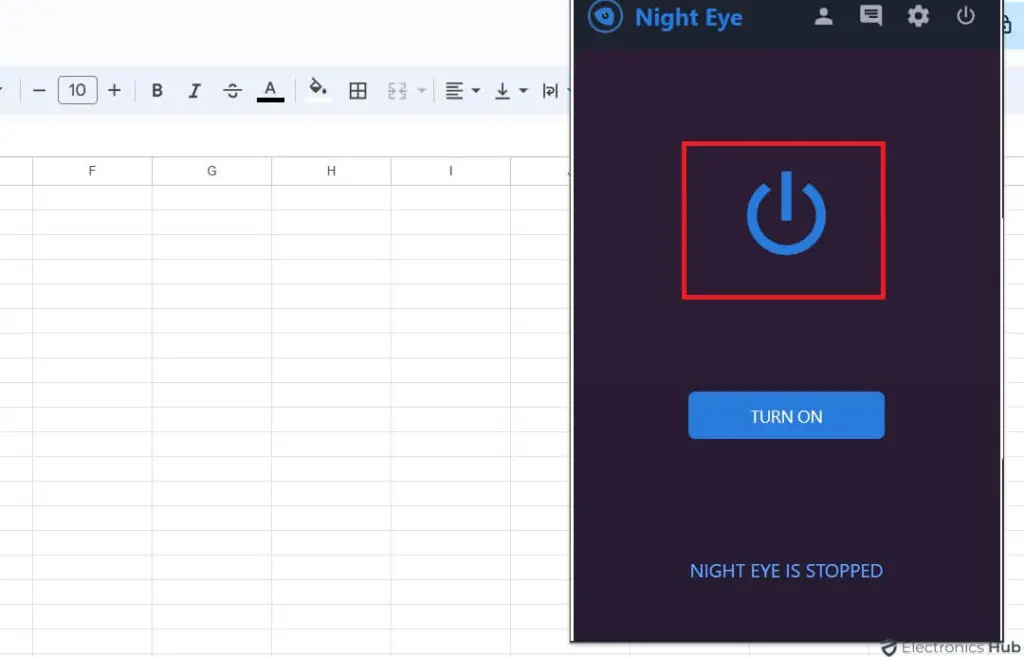Open the text color picker
The width and height of the screenshot is (1024, 657).
pyautogui.click(x=270, y=90)
